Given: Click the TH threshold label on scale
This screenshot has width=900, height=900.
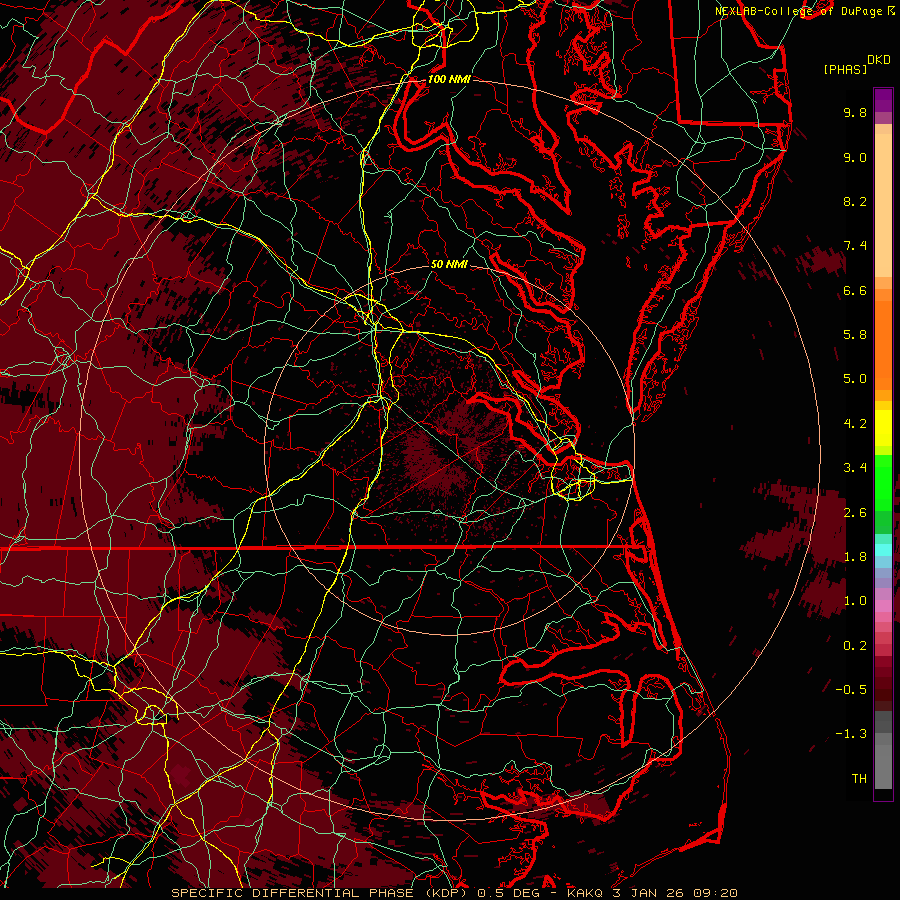Looking at the screenshot, I should click(x=859, y=778).
